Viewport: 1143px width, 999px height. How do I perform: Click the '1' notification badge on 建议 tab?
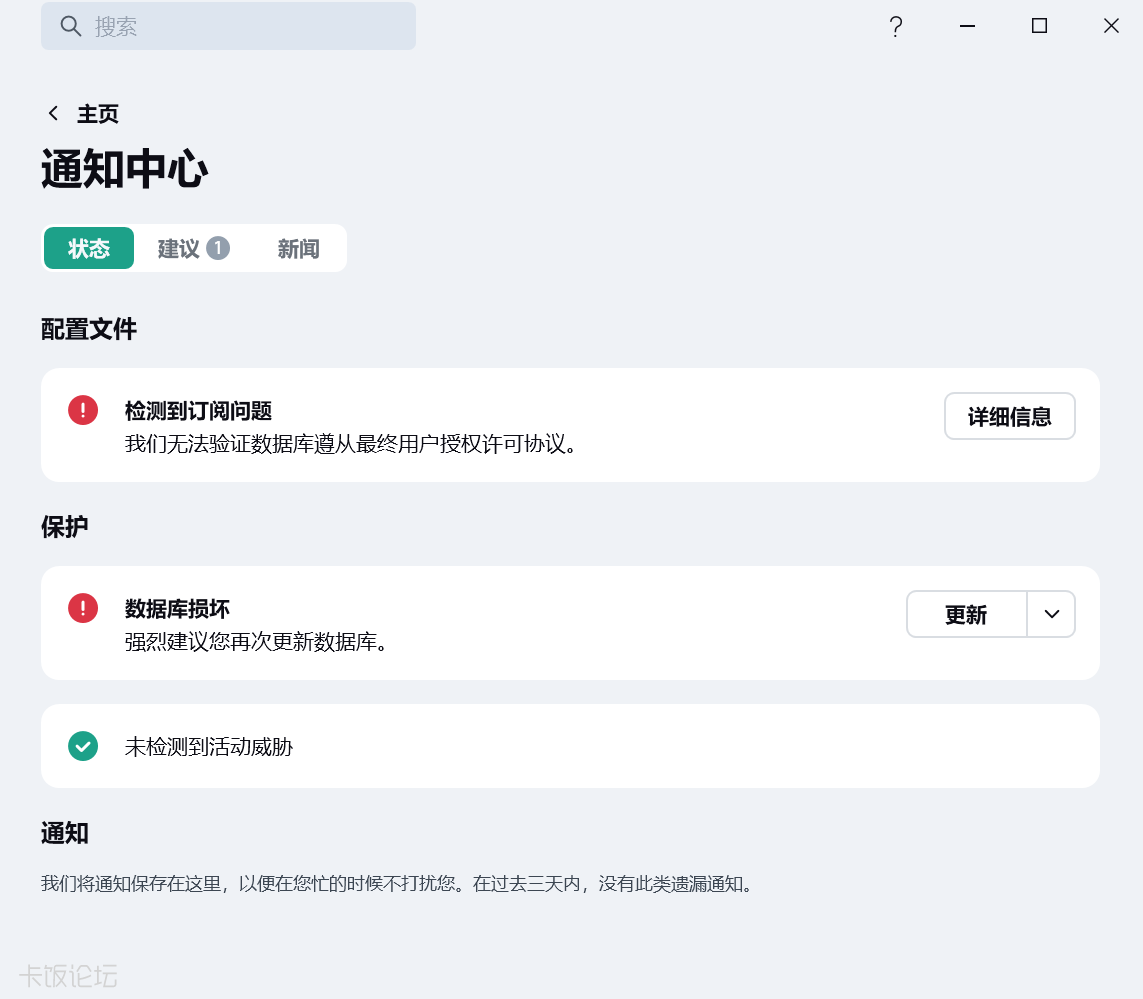click(x=218, y=248)
